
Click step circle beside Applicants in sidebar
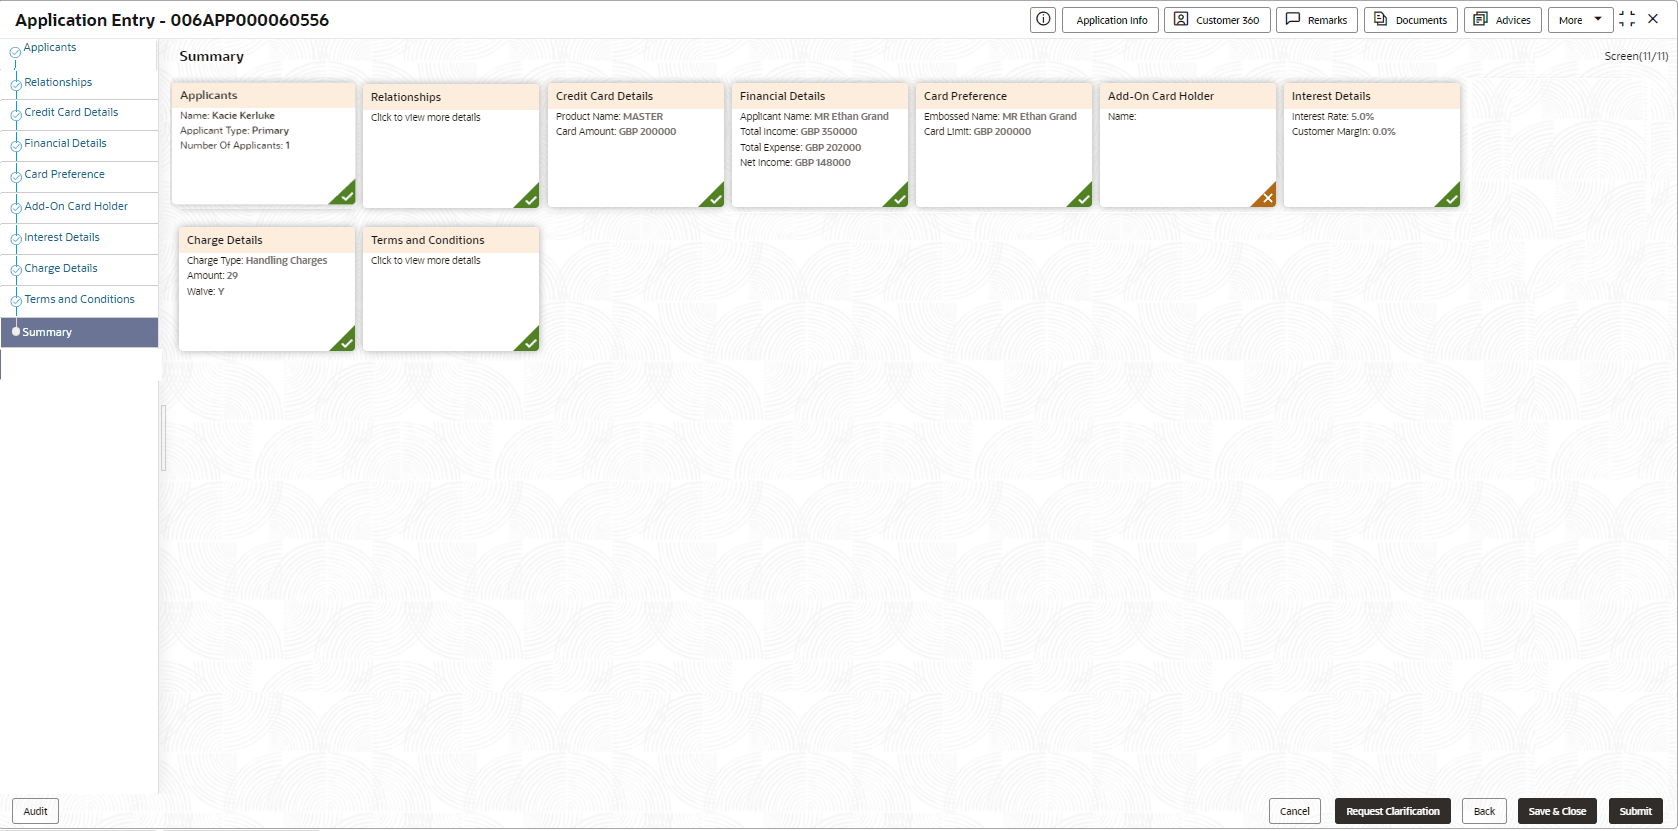(x=15, y=52)
